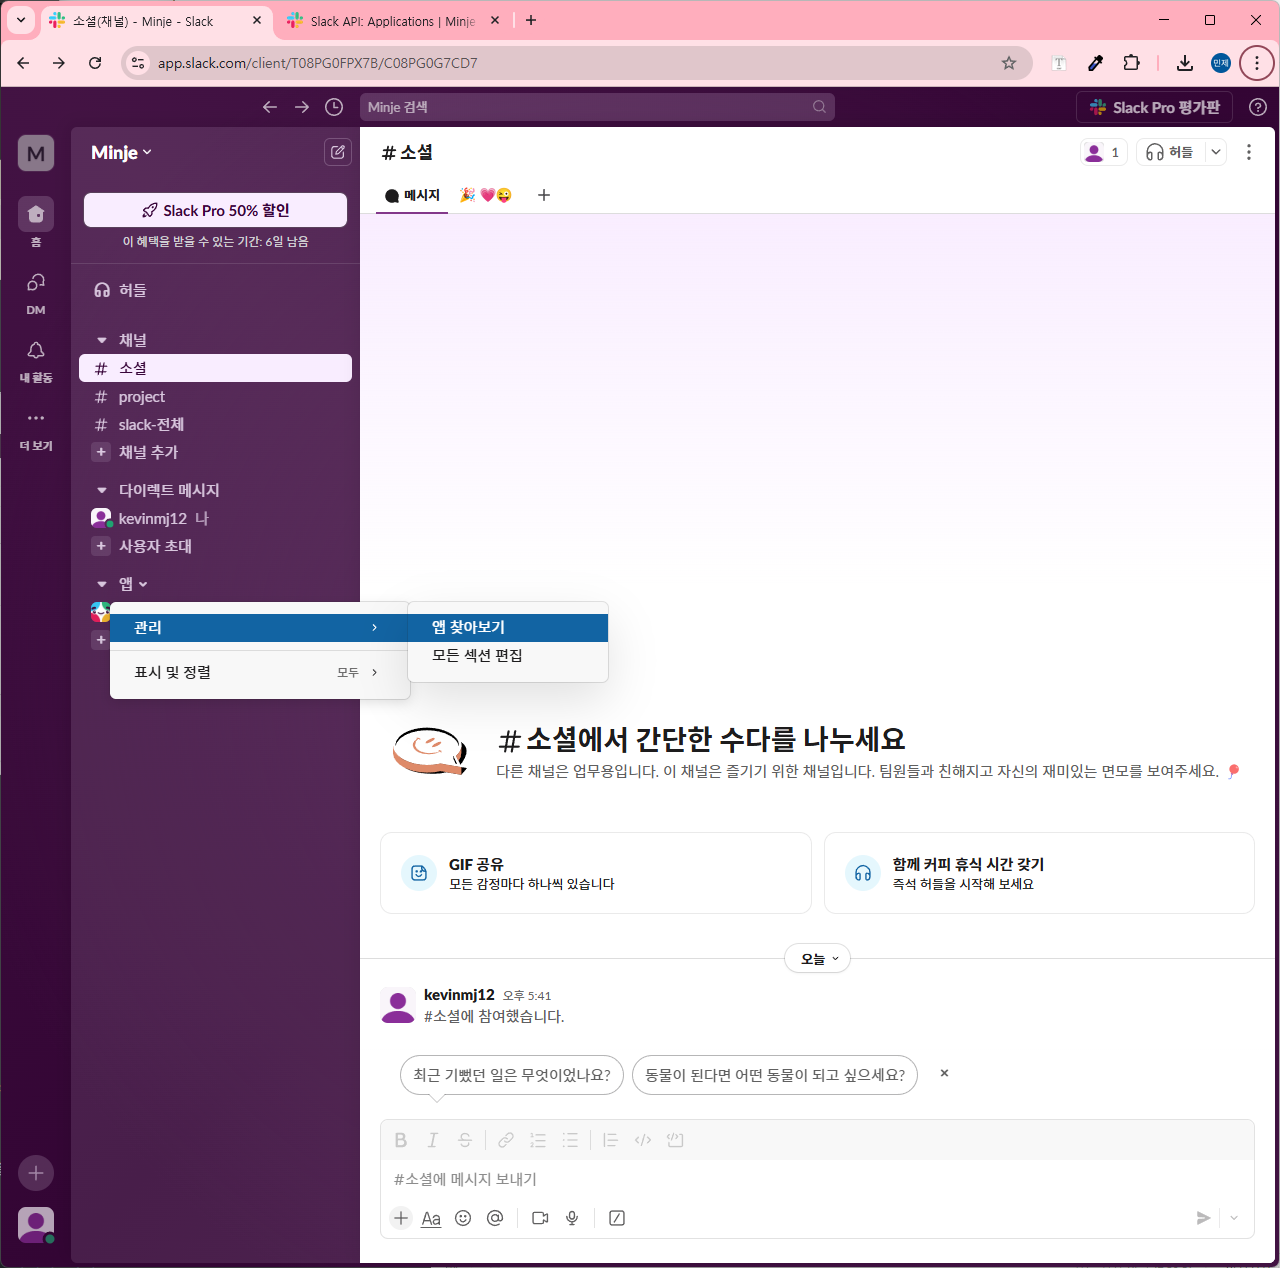Open the user profile avatar at the rail bottom

click(36, 1224)
